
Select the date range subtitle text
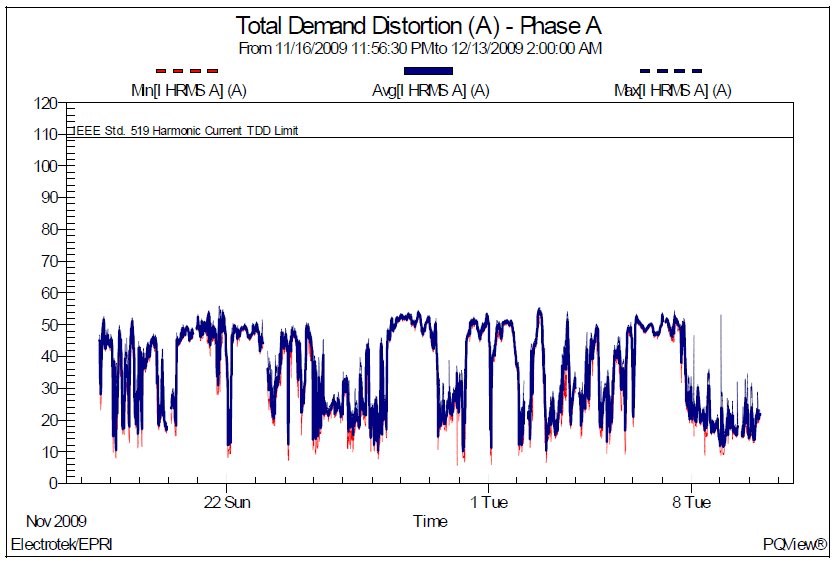(x=420, y=48)
